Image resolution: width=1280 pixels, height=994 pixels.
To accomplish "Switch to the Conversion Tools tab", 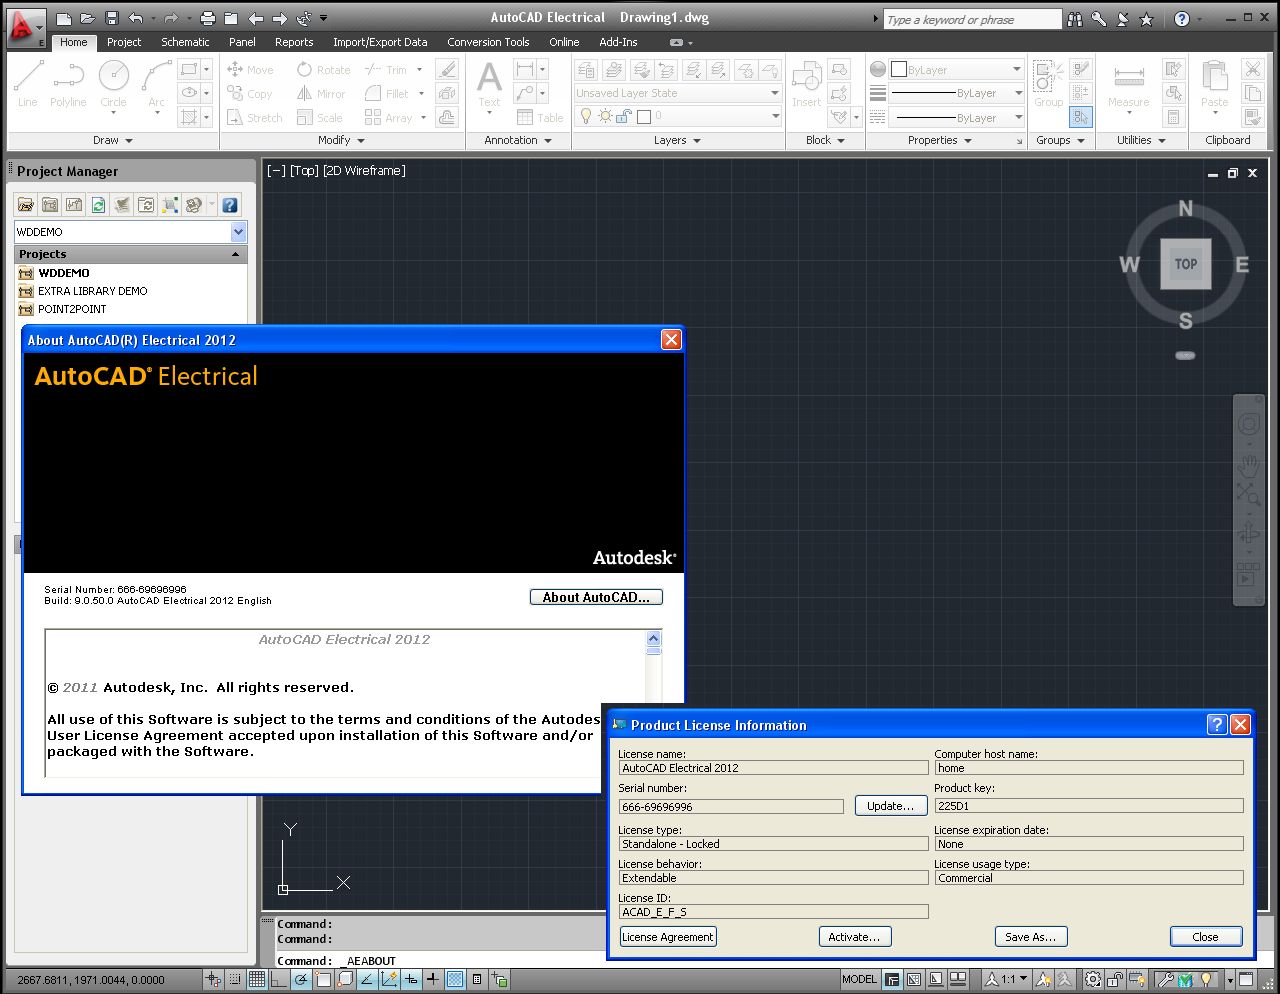I will 488,42.
